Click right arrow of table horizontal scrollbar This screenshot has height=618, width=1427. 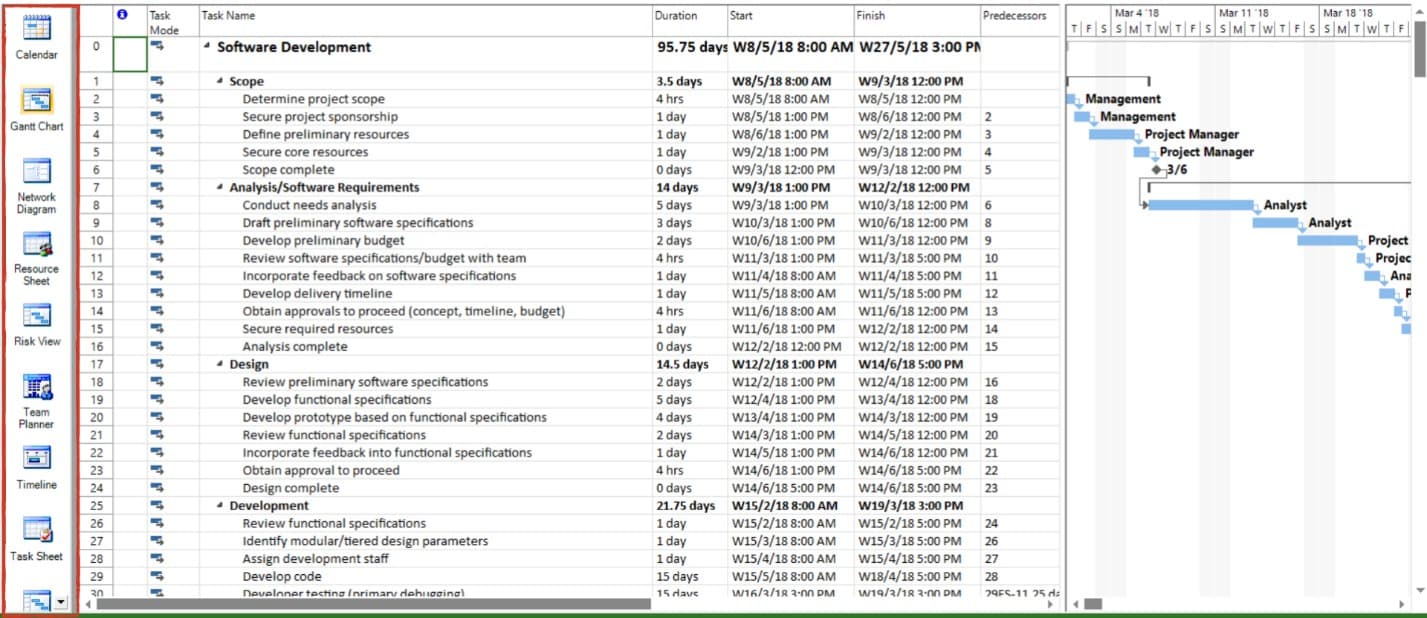click(1050, 604)
